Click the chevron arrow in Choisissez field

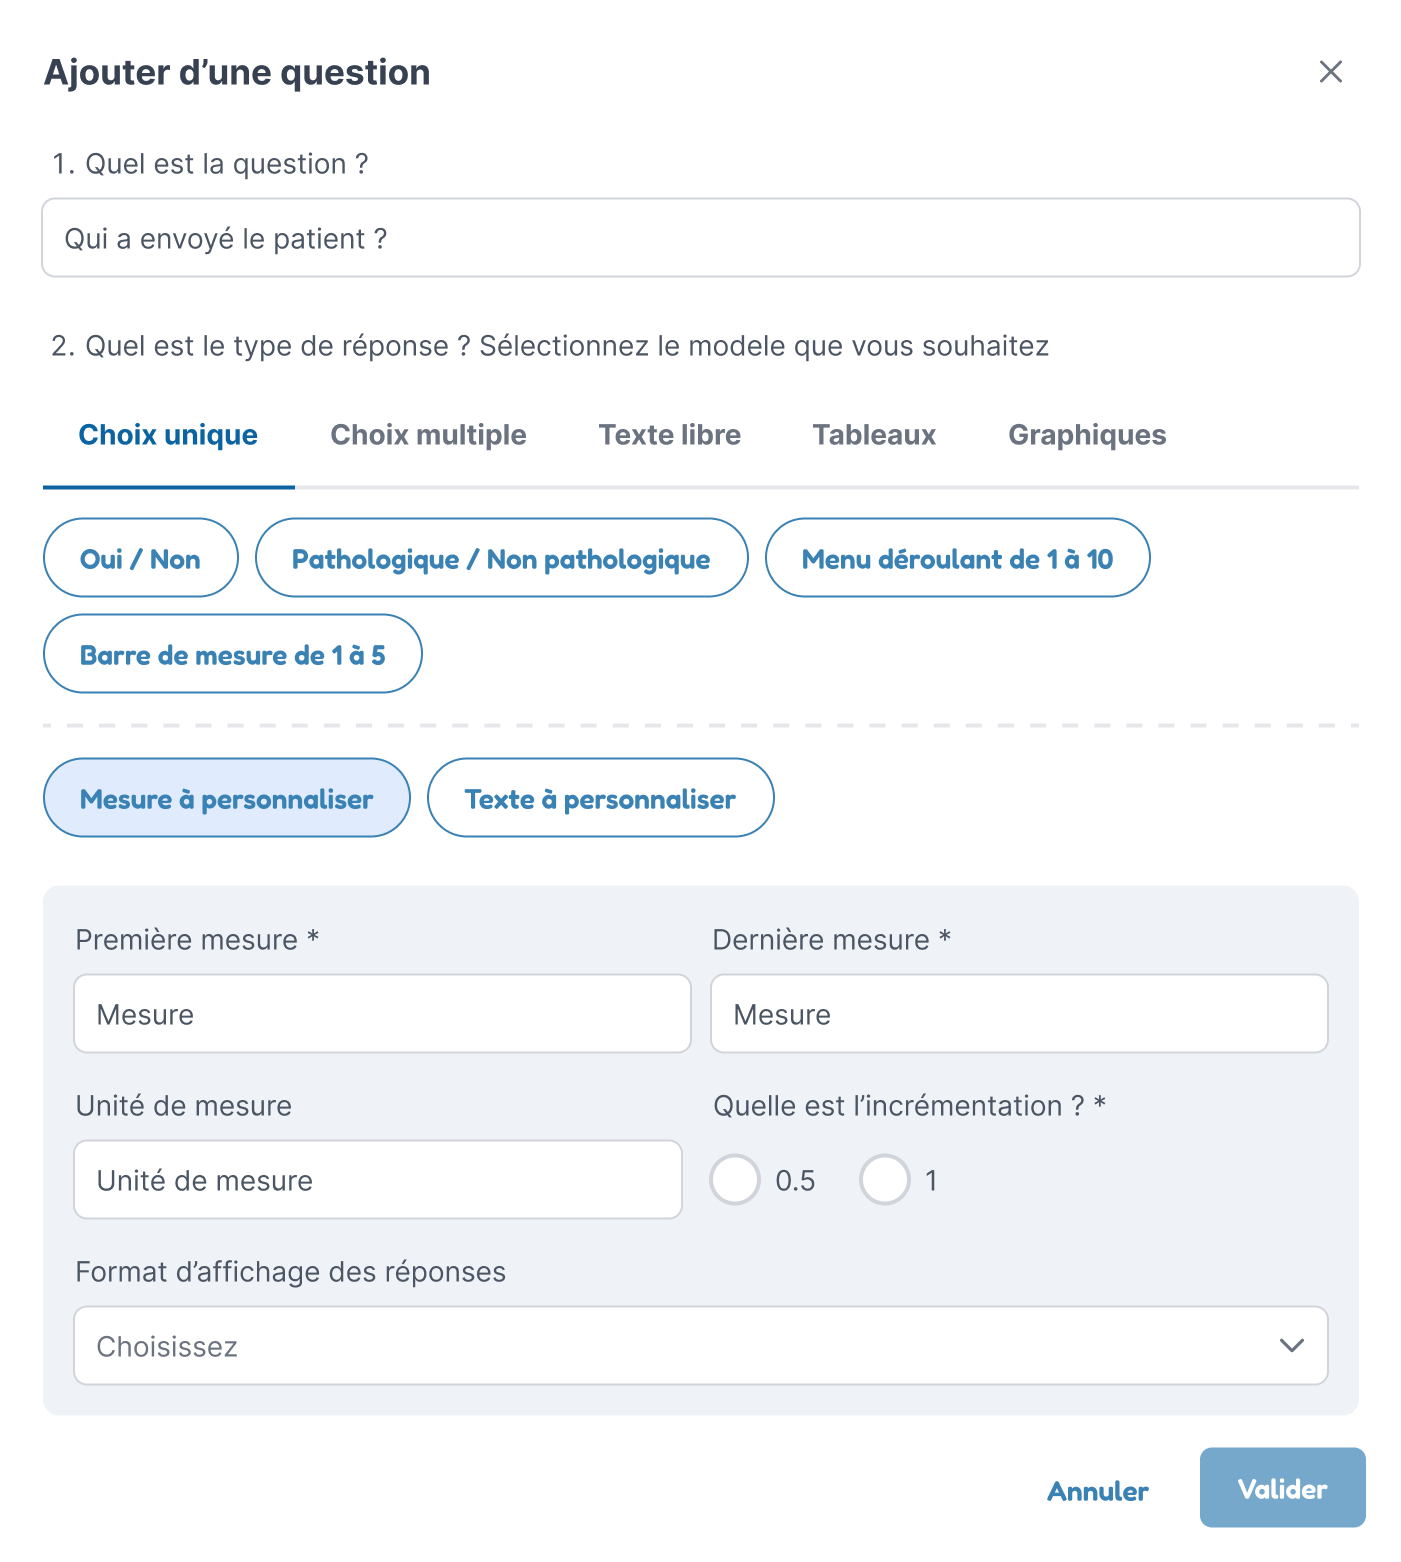click(1291, 1346)
